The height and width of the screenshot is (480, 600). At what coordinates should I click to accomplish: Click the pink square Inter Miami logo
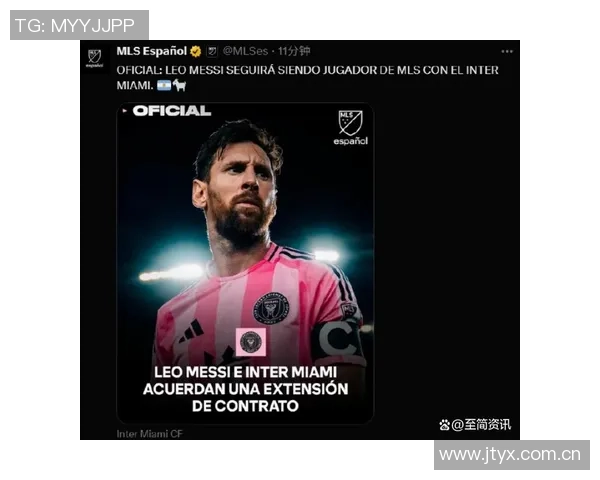(x=251, y=341)
